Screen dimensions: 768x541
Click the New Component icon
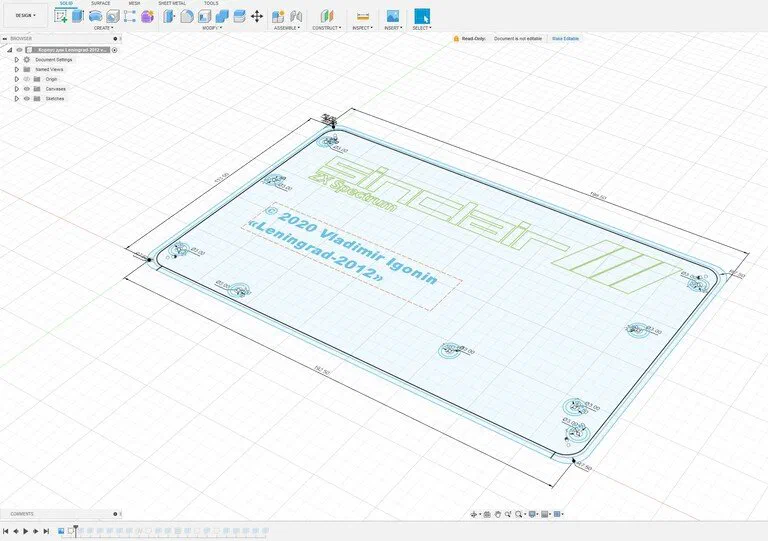coord(278,16)
